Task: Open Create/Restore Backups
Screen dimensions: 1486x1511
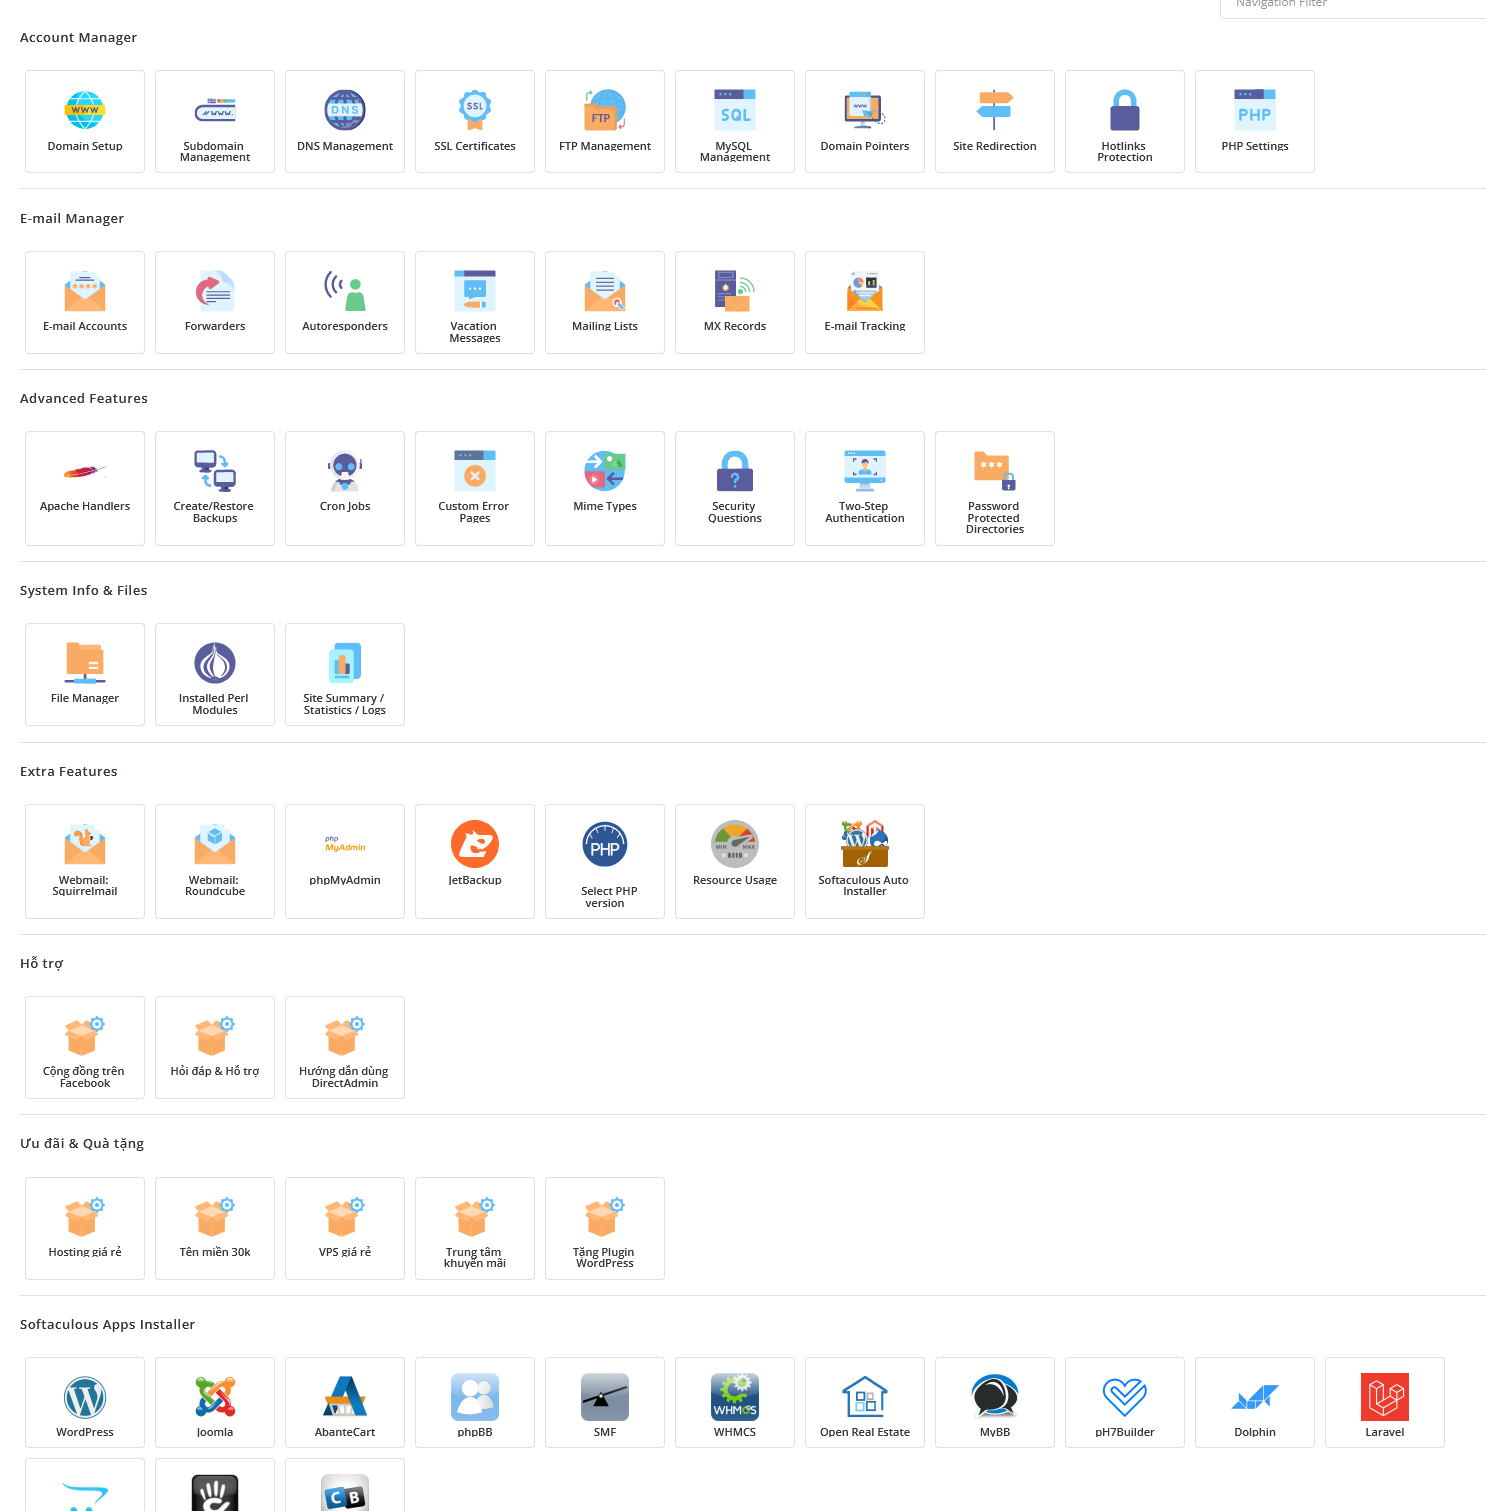Action: coord(215,488)
